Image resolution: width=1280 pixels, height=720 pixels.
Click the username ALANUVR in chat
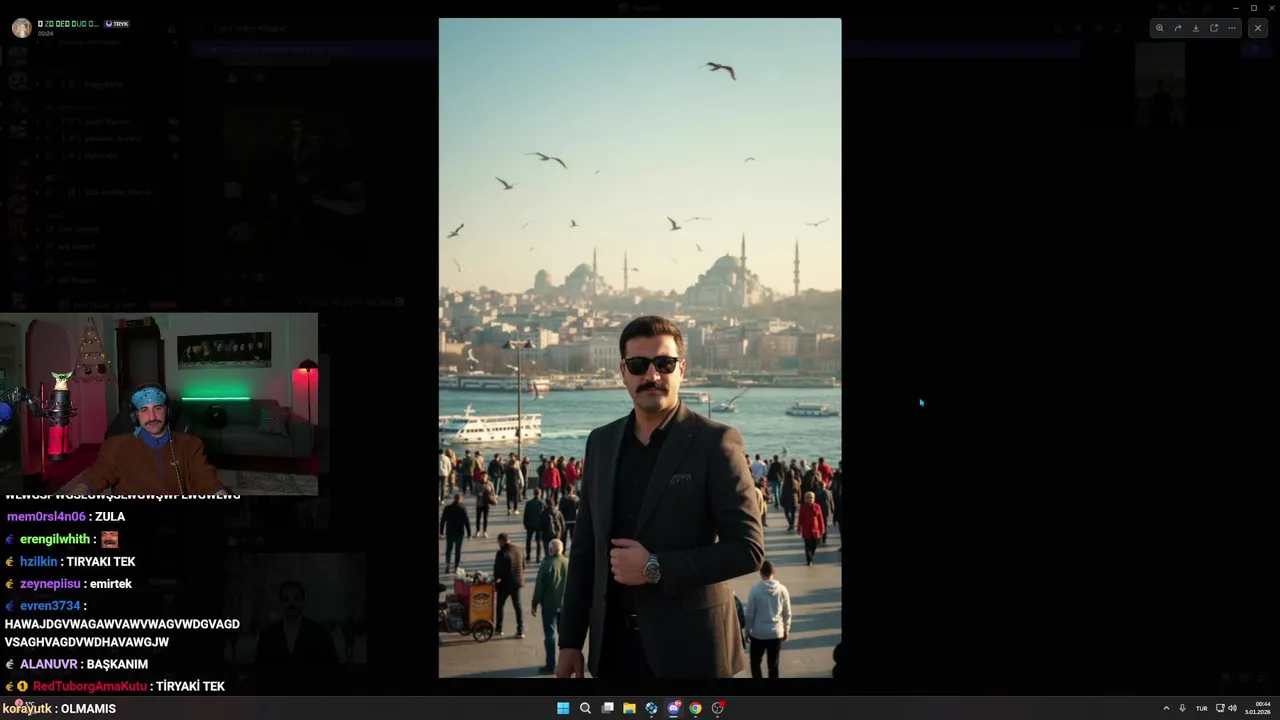(49, 664)
